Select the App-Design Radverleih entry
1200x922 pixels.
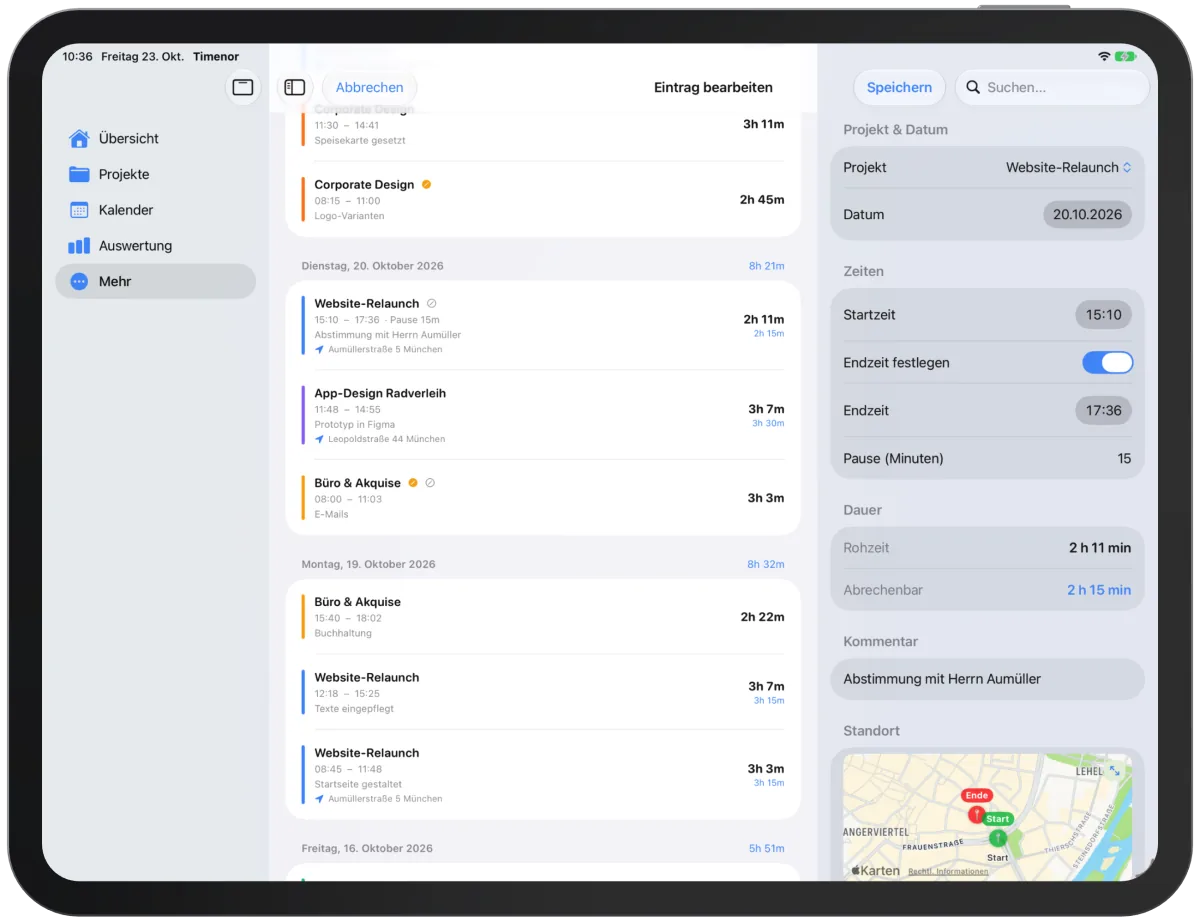pos(543,415)
